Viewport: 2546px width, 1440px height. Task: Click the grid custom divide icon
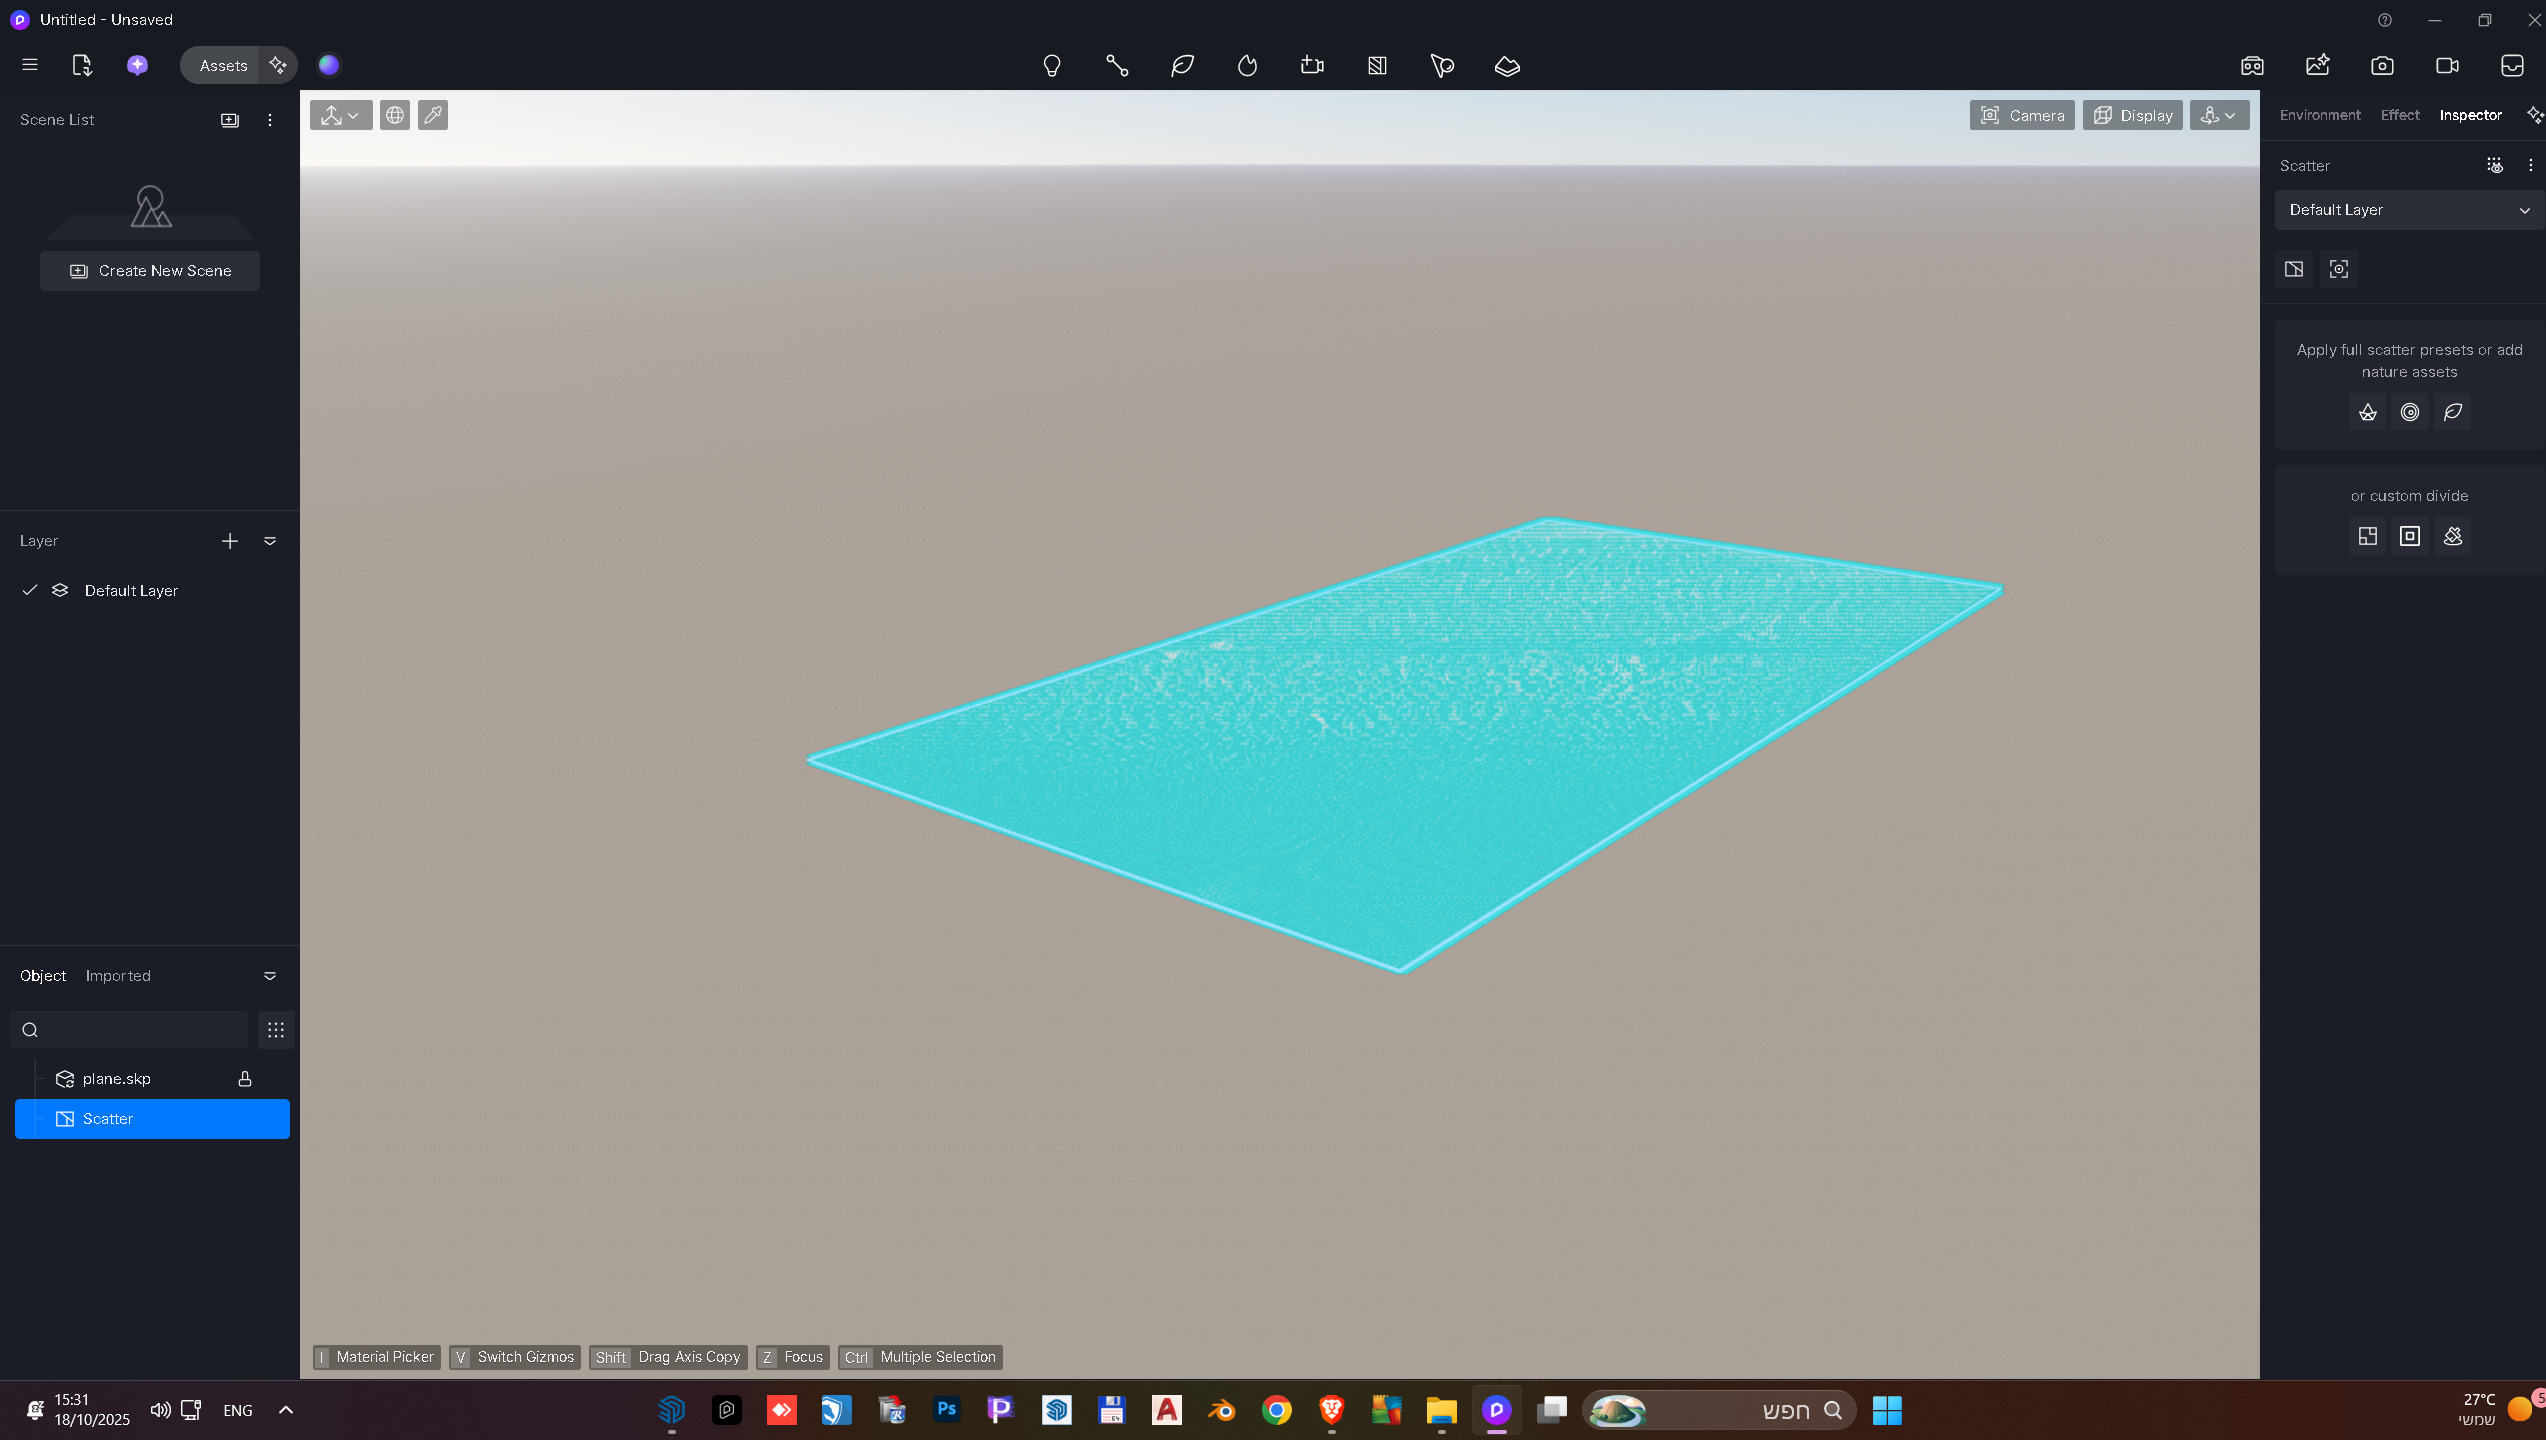click(2367, 536)
